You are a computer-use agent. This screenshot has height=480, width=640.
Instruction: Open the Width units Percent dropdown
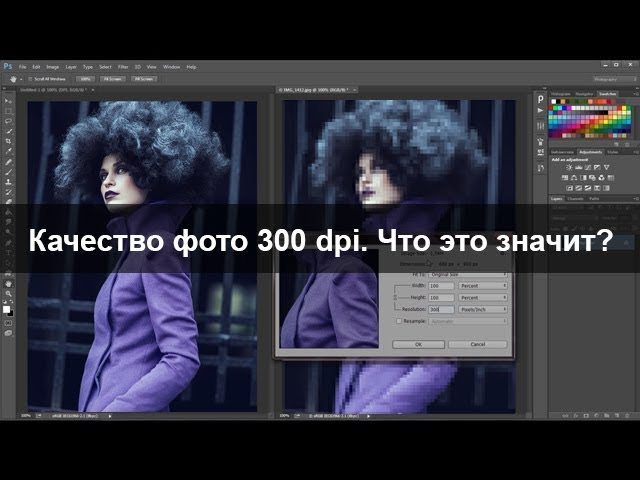483,286
